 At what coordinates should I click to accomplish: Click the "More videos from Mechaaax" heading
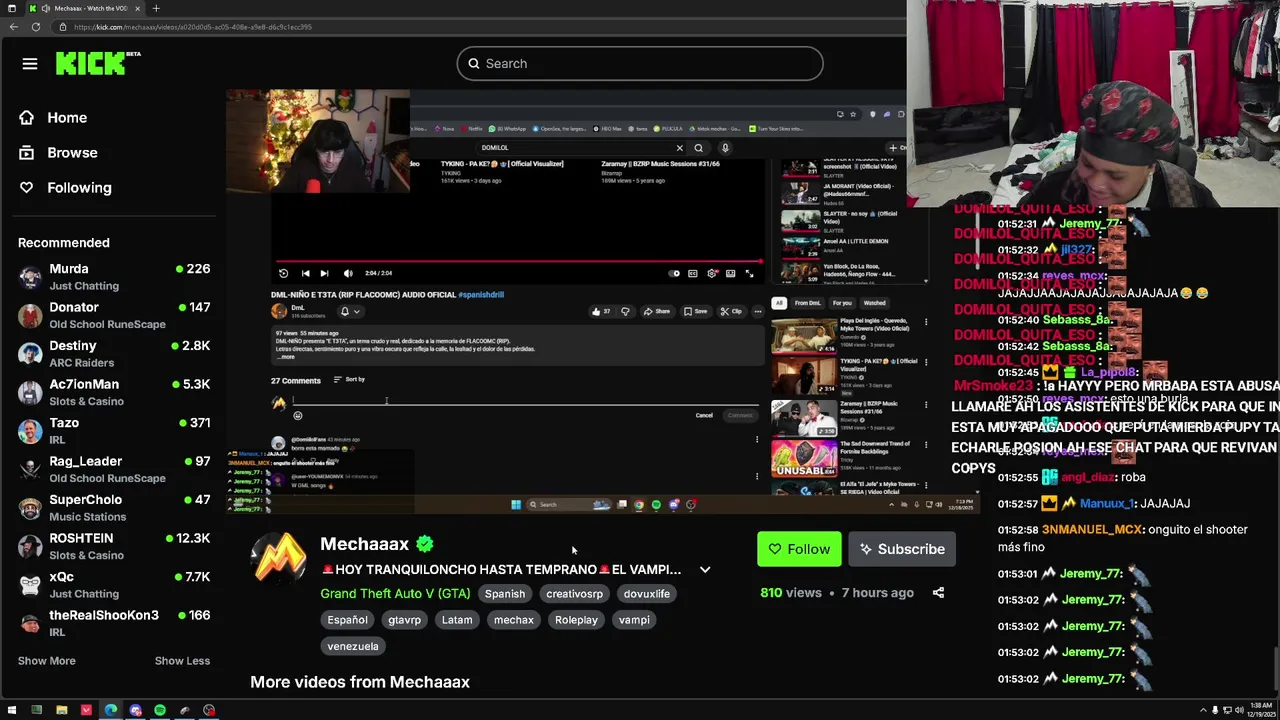360,682
